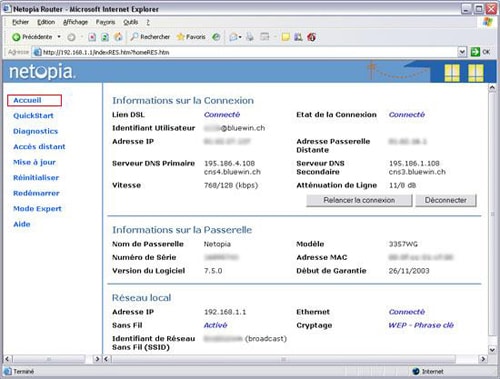The height and width of the screenshot is (379, 500).
Task: Click the Redémarrer sidebar link
Action: [36, 193]
